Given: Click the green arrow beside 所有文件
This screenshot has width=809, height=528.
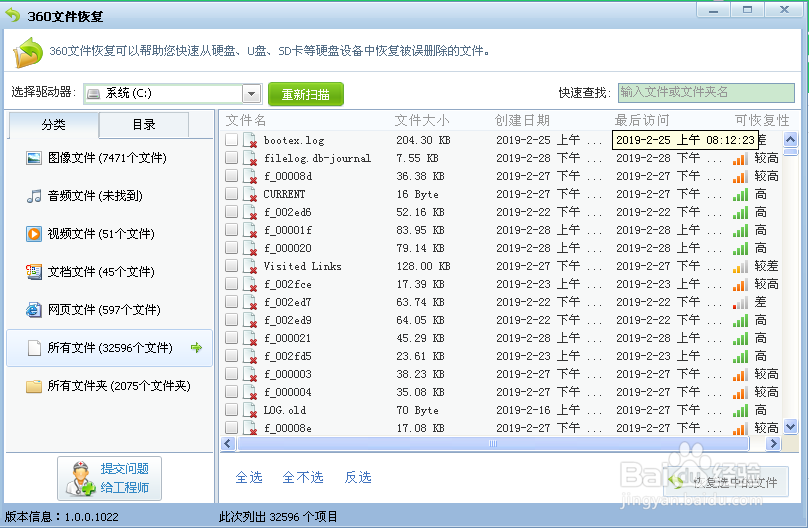Looking at the screenshot, I should [196, 347].
